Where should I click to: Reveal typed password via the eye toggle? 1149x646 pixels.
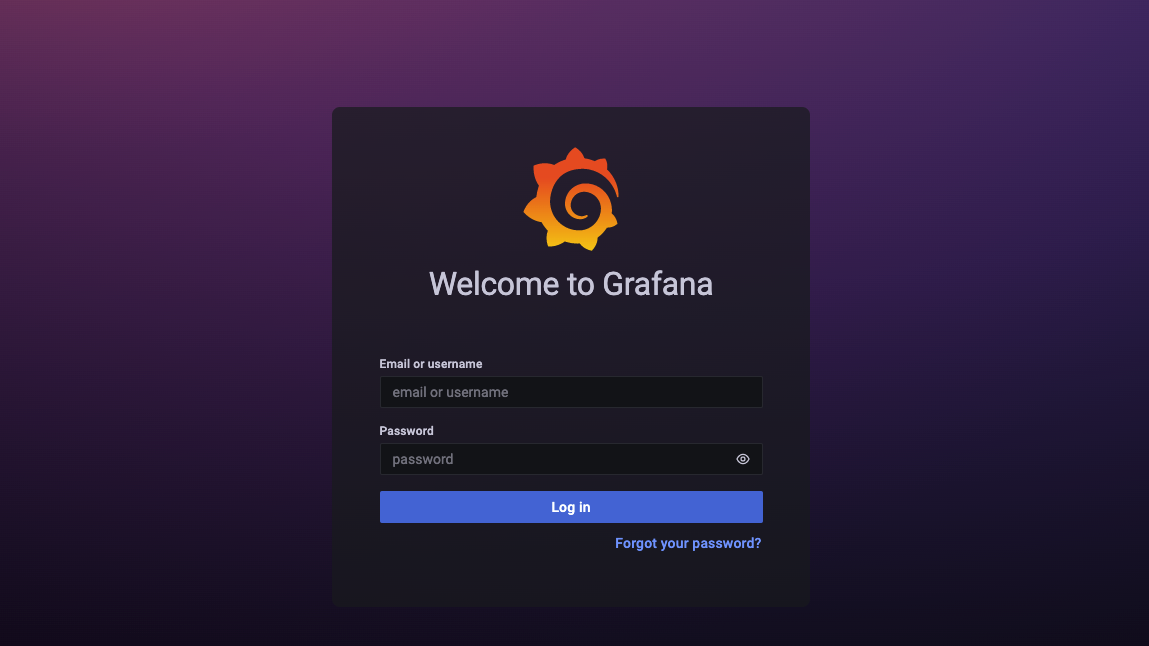pos(742,459)
